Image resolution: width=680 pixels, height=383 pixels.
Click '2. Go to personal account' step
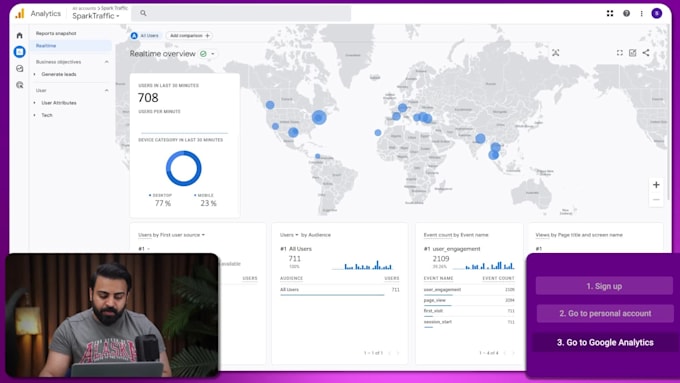605,313
